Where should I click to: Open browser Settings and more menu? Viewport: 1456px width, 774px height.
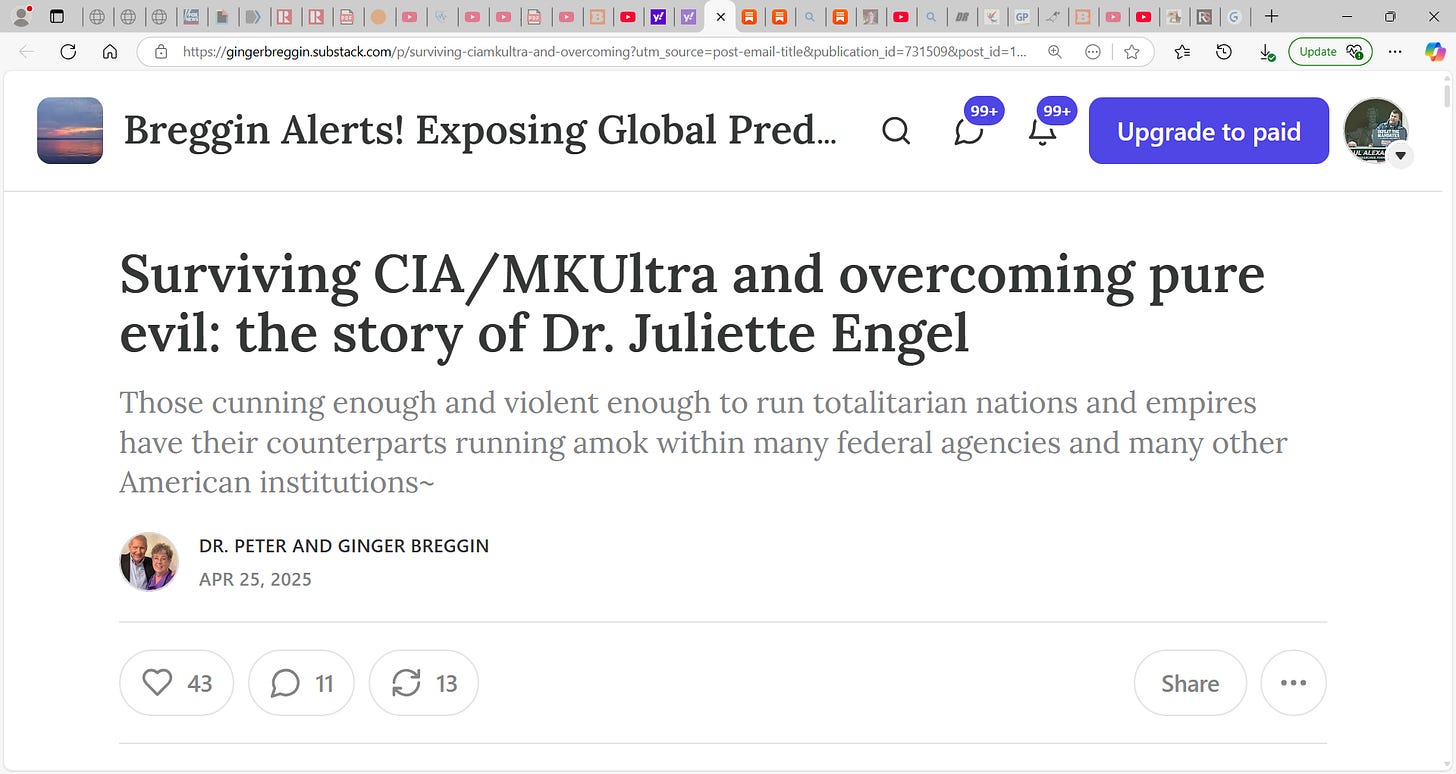1396,52
